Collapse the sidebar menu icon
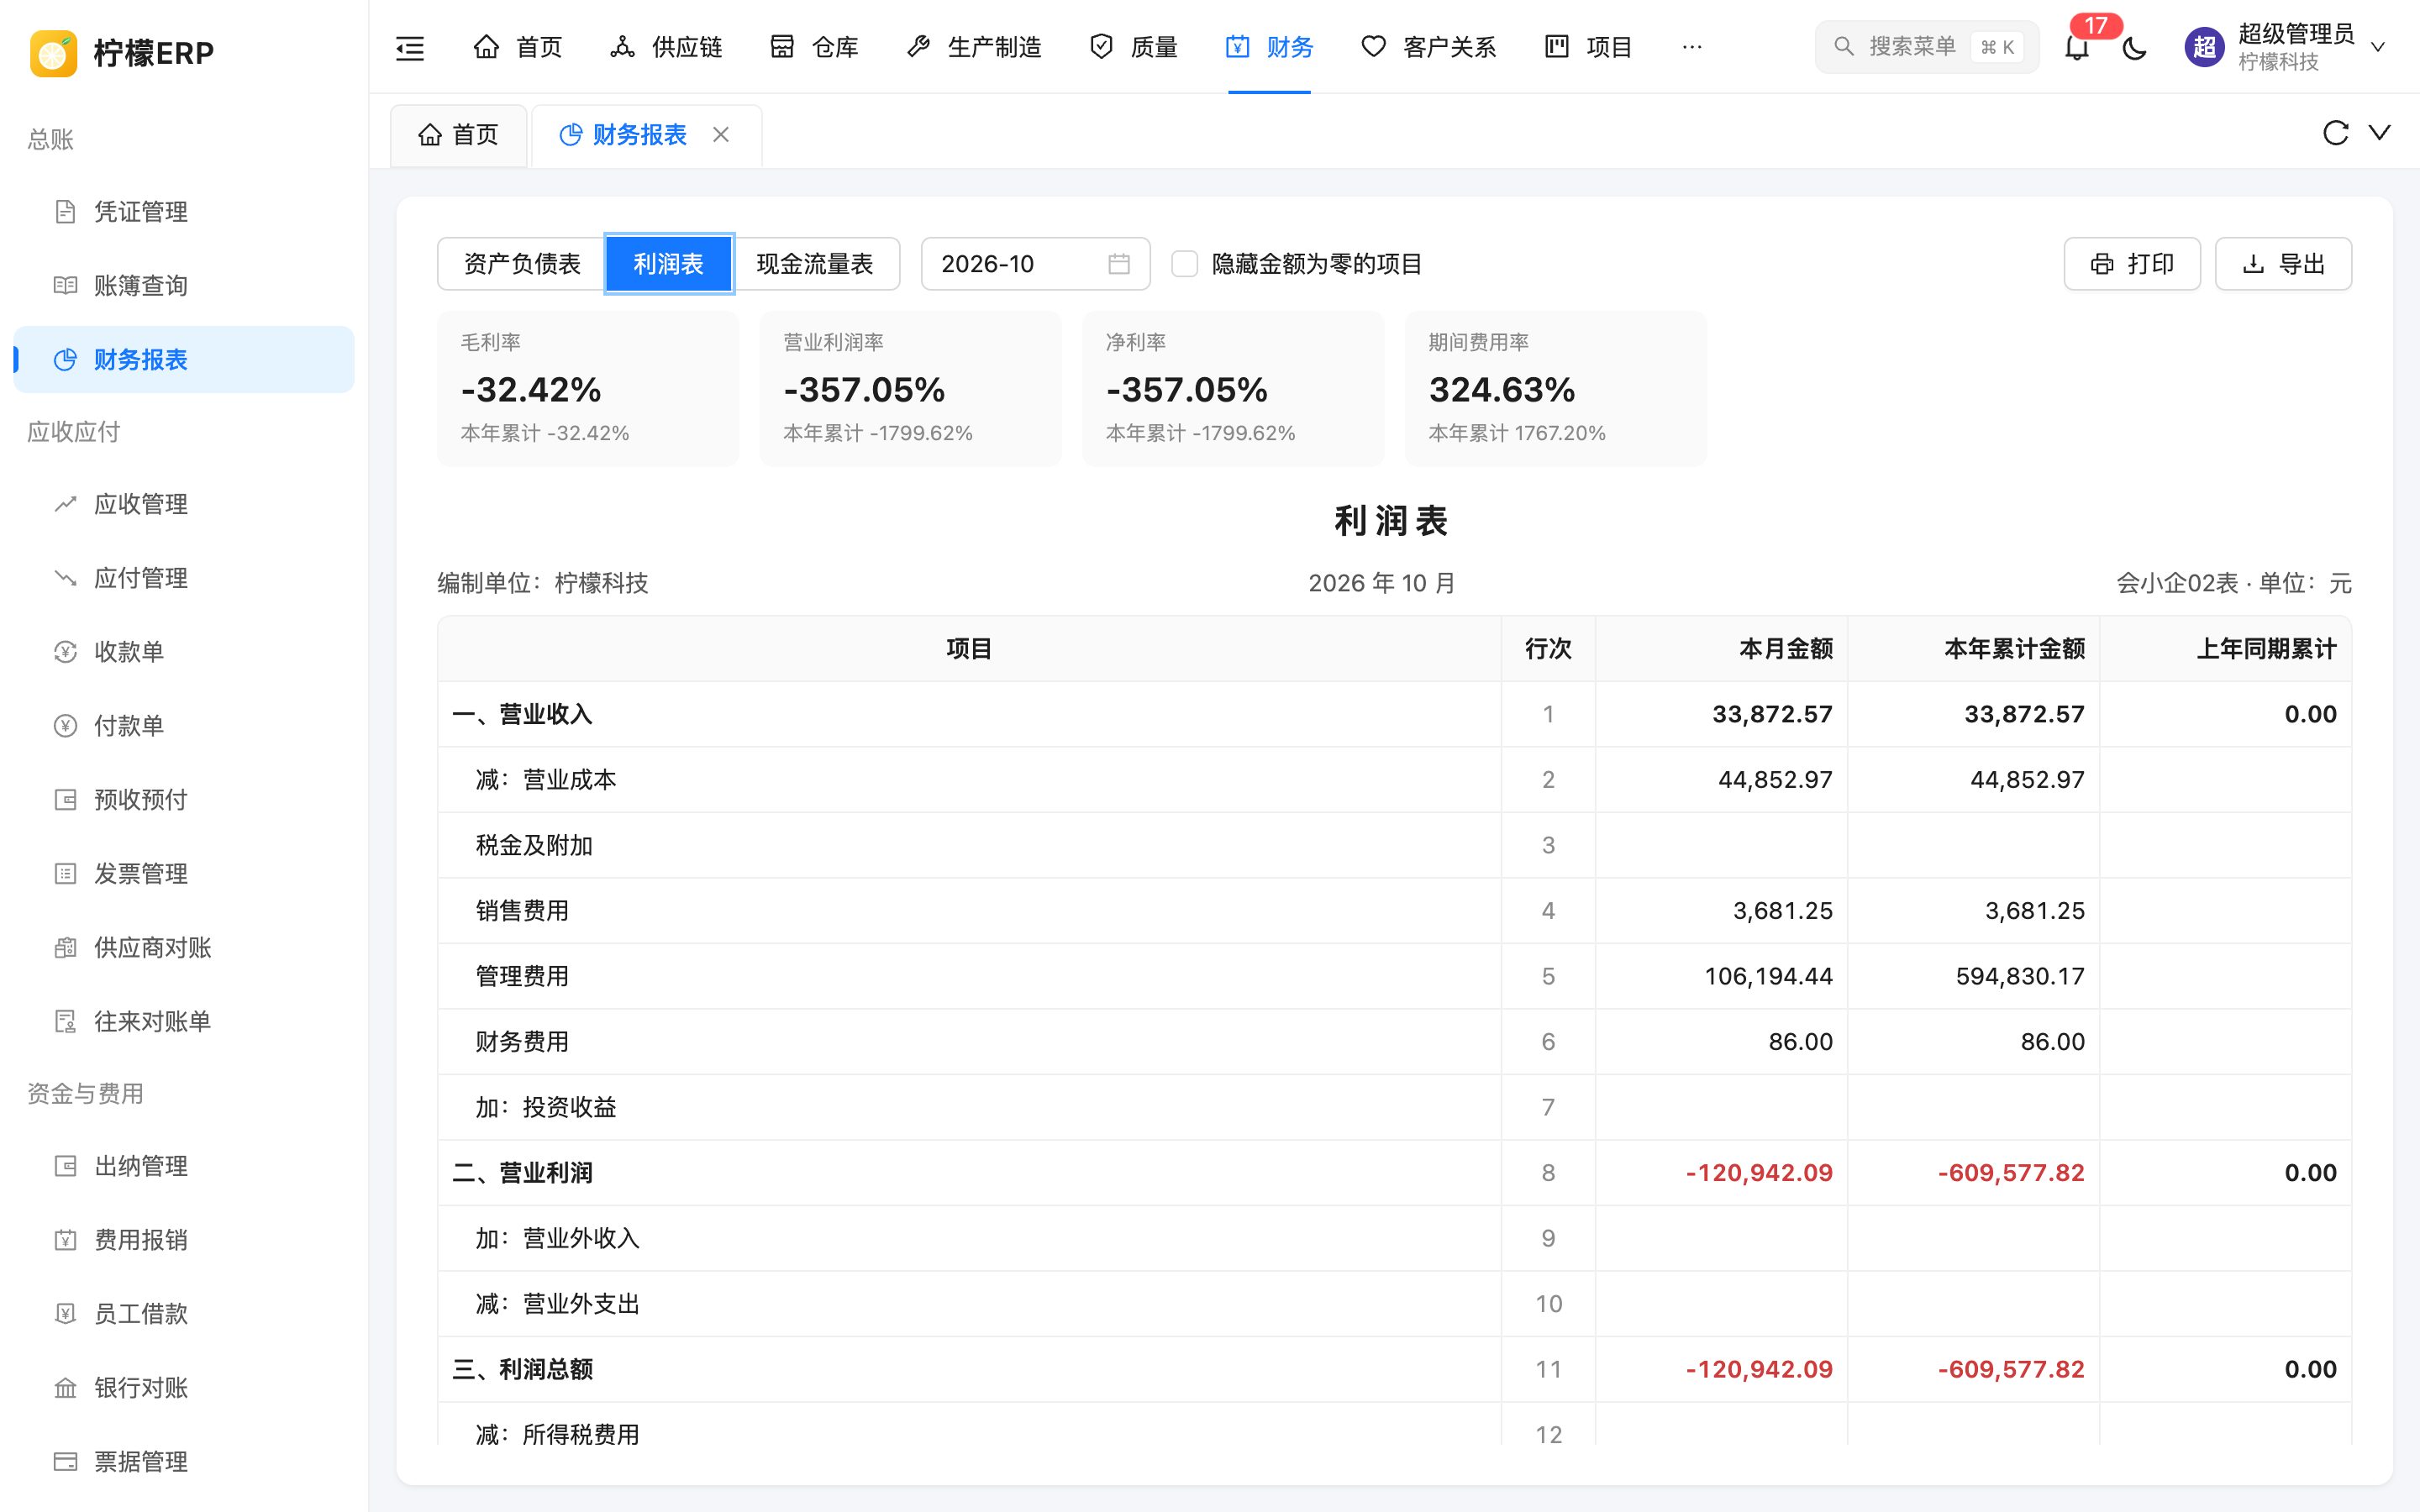2420x1512 pixels. (x=410, y=47)
